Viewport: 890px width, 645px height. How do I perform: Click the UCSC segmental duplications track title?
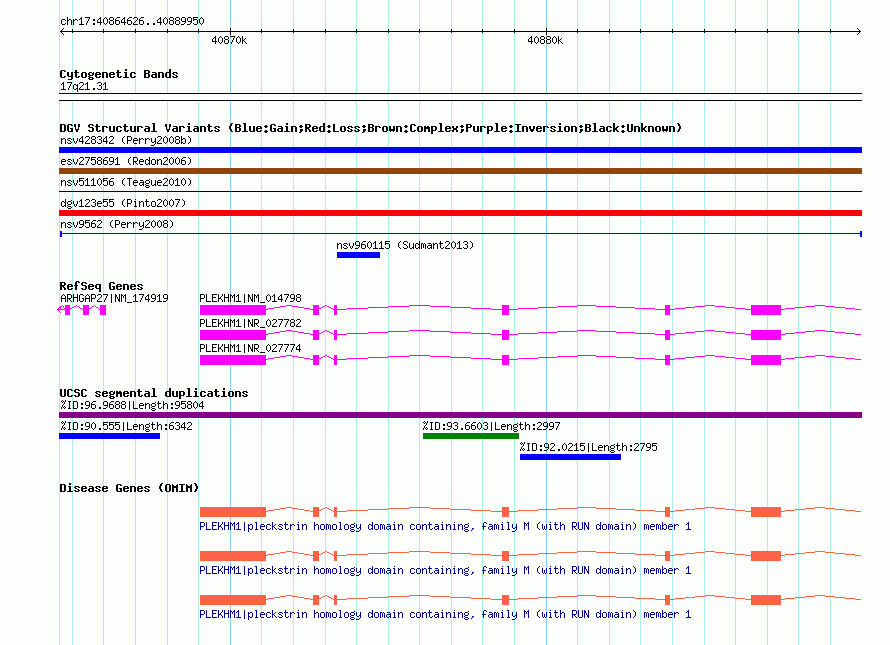pos(154,393)
